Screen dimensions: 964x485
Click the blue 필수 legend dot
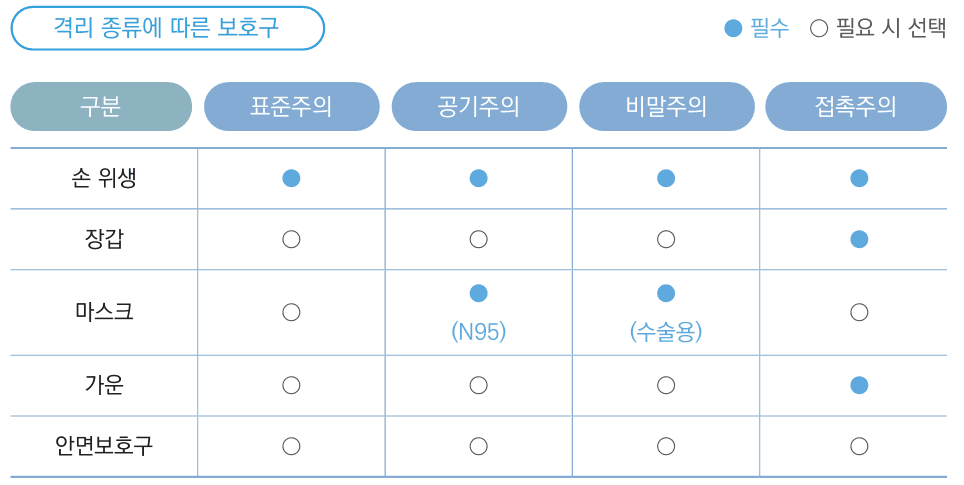click(x=733, y=28)
